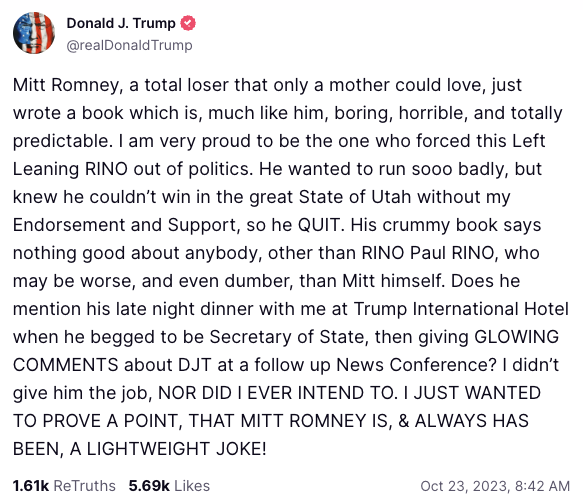Click "Trump International Hotel" in the post
The height and width of the screenshot is (502, 583).
click(461, 309)
